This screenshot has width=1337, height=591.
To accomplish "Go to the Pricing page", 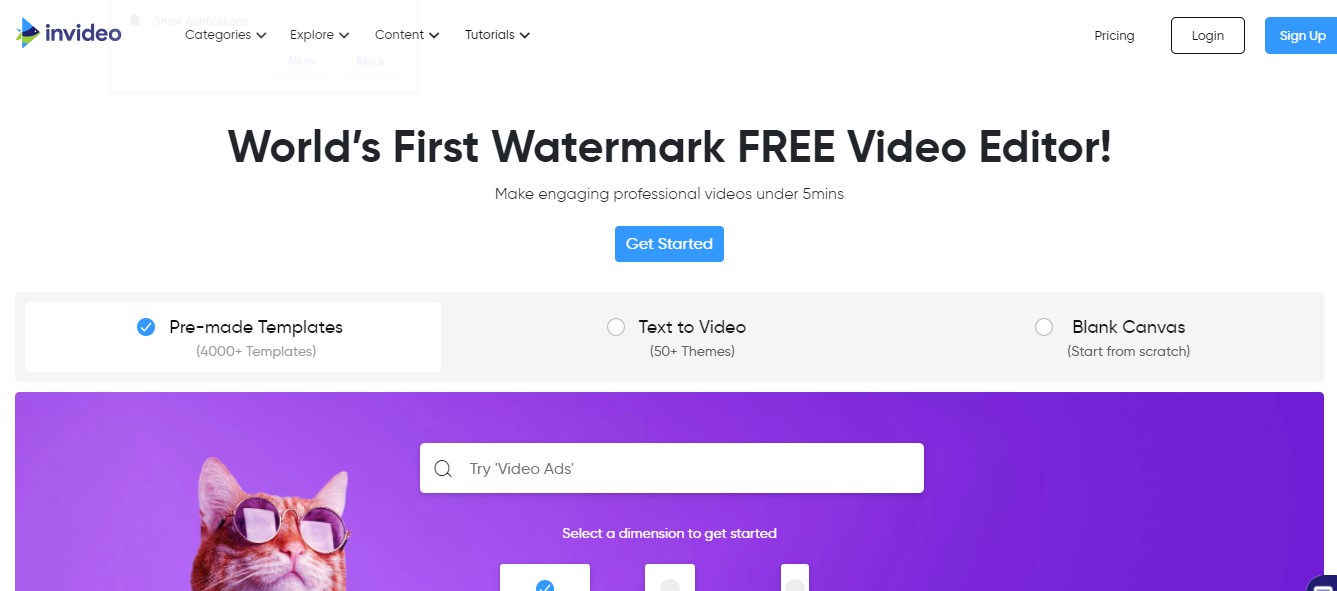I will tap(1114, 36).
